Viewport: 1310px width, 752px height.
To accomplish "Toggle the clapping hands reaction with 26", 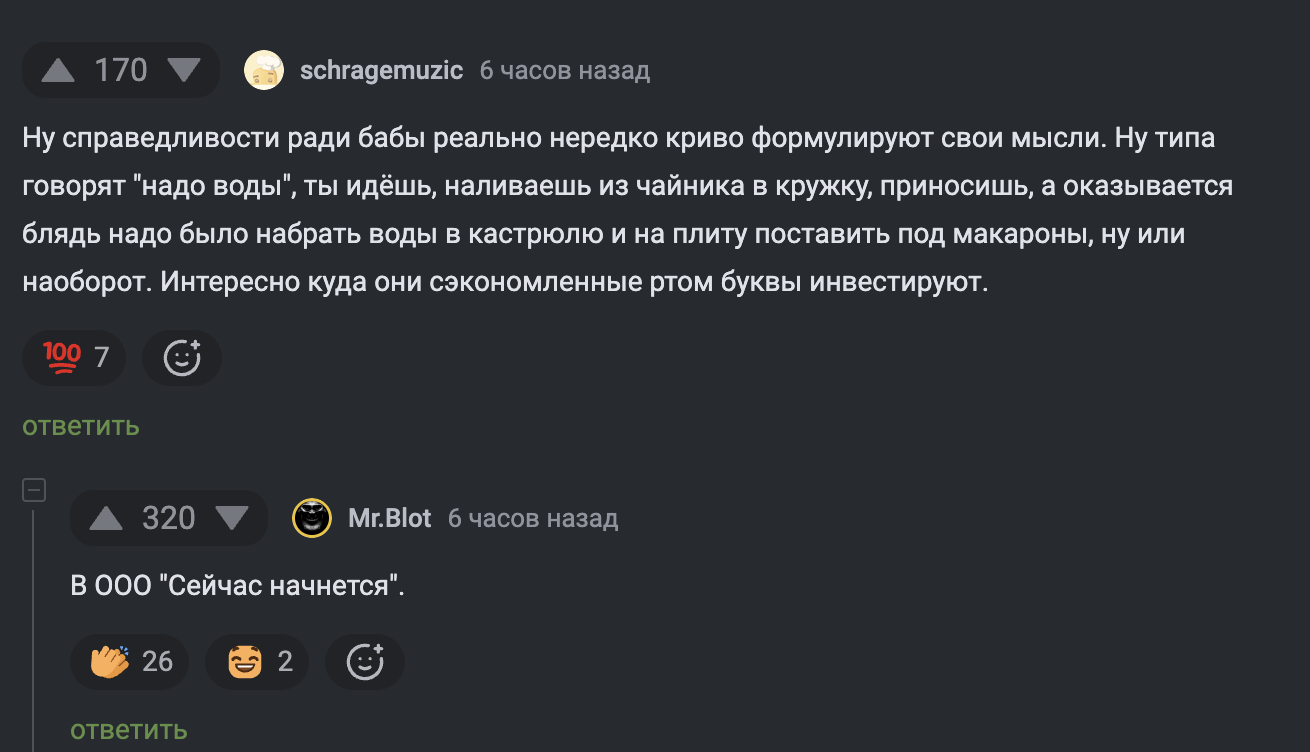I will click(x=130, y=661).
